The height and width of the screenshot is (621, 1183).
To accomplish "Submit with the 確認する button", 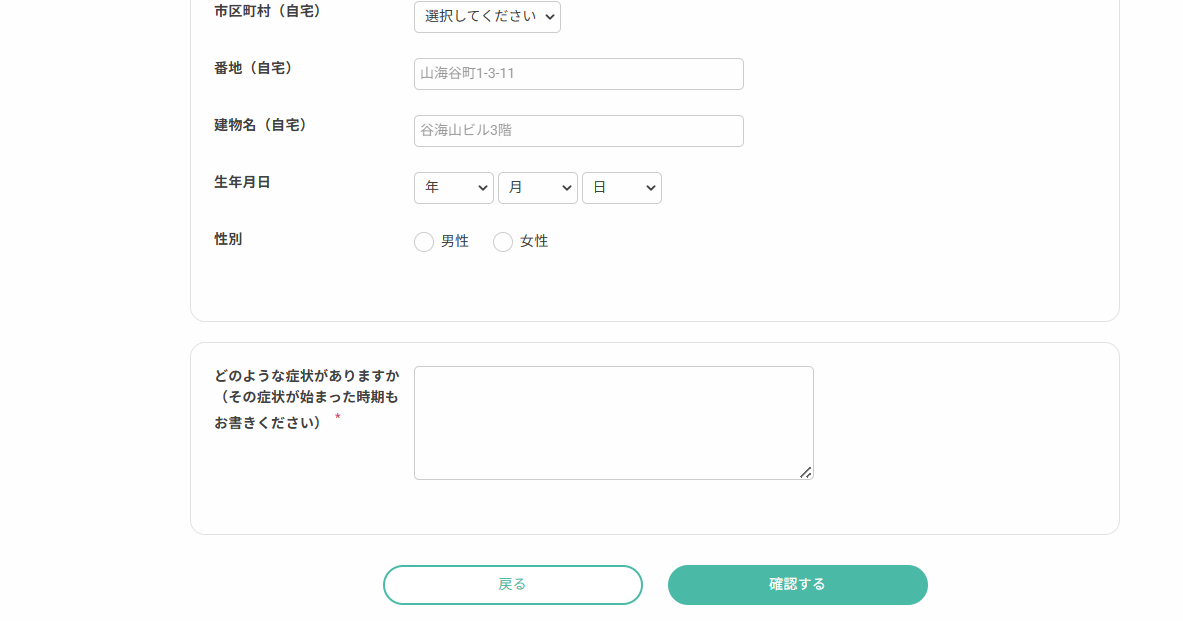I will (797, 585).
